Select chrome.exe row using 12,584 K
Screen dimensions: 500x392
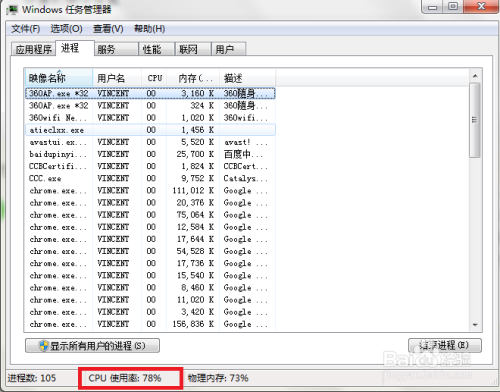point(150,227)
